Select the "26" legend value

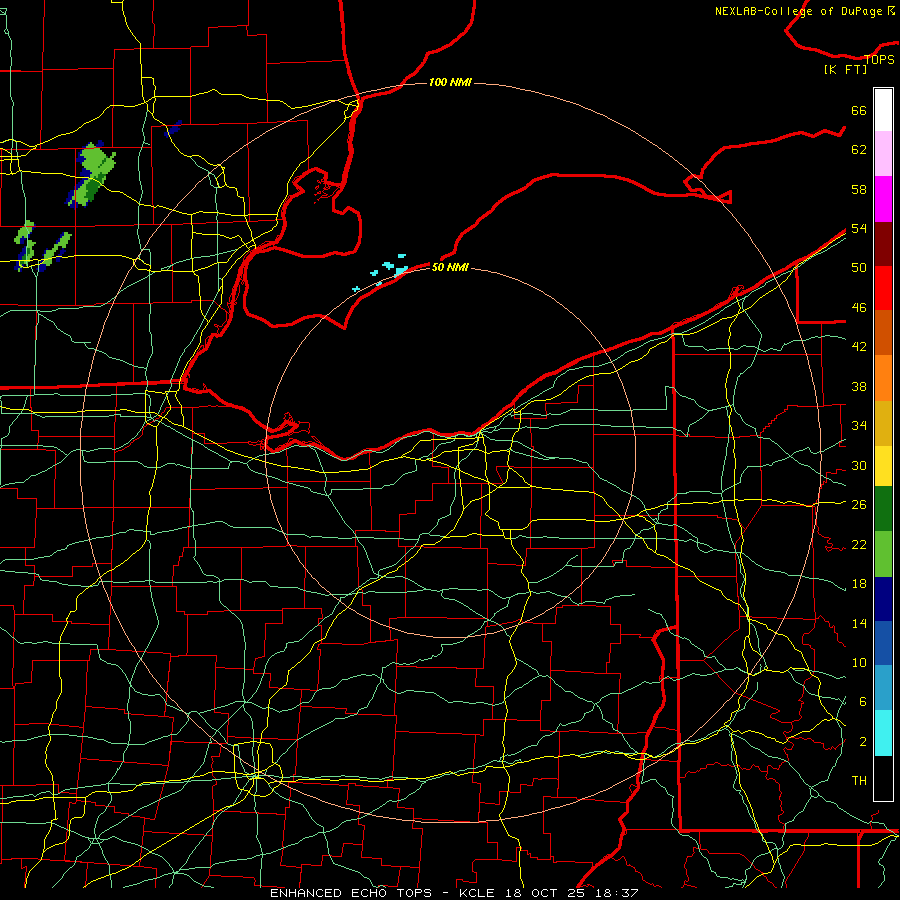click(859, 505)
